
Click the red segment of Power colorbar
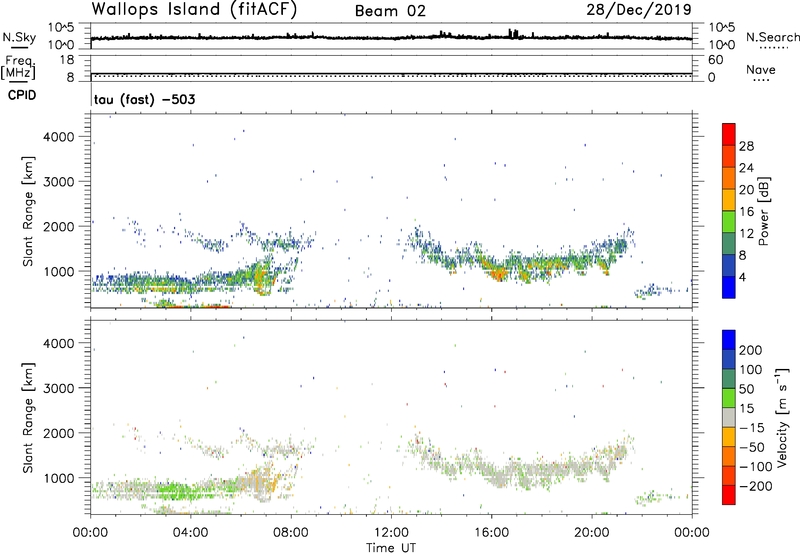[x=729, y=134]
